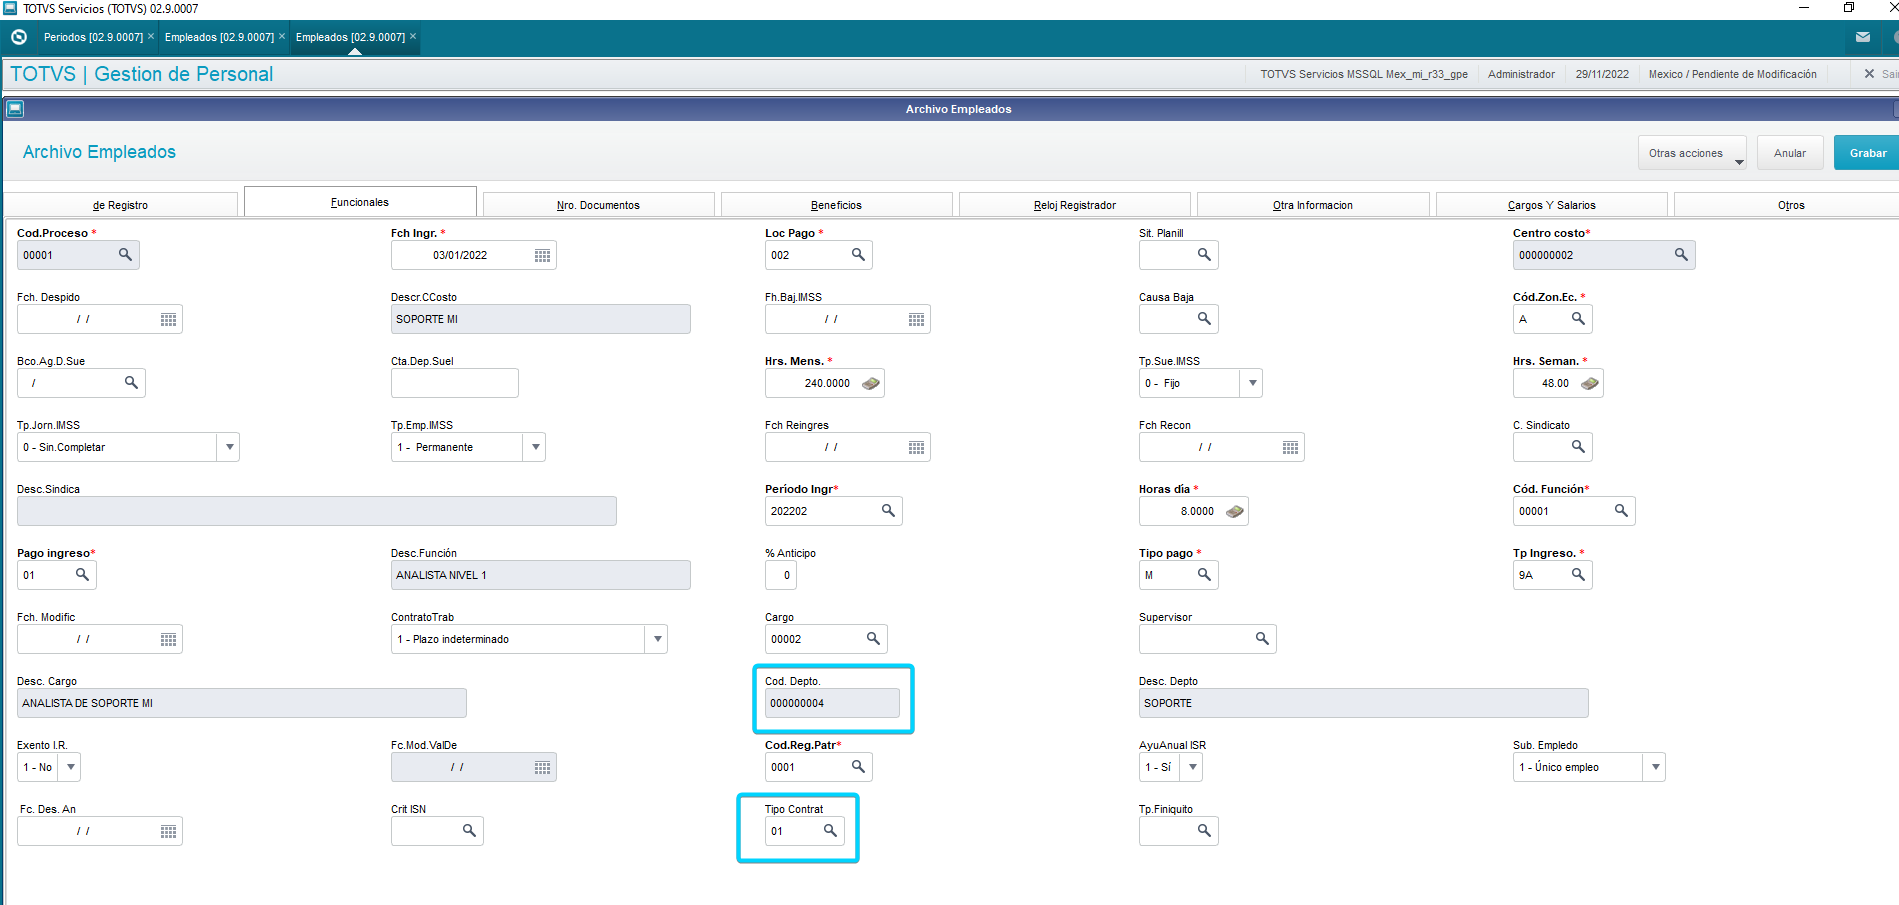
Task: Open the Centro costo lookup magnifier
Action: coord(1681,255)
